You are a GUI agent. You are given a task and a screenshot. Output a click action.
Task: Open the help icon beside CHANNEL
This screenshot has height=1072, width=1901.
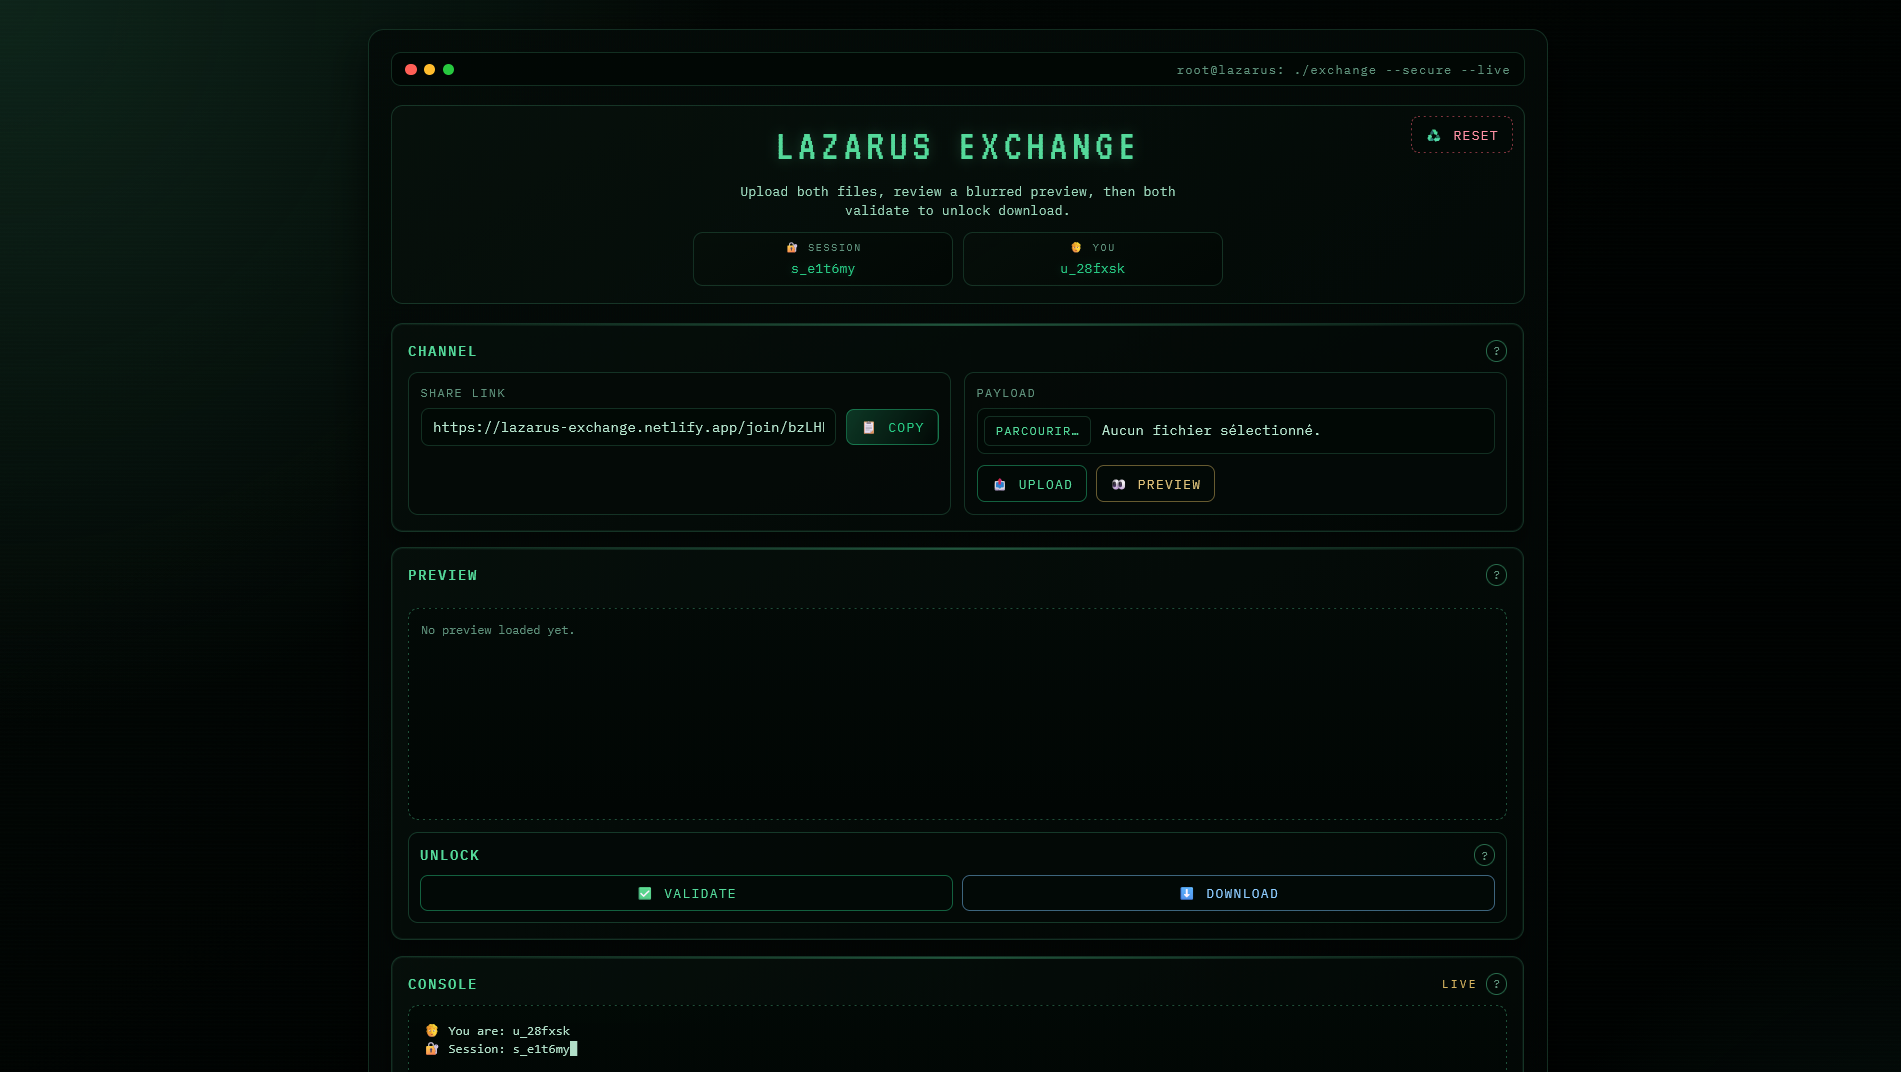coord(1496,351)
